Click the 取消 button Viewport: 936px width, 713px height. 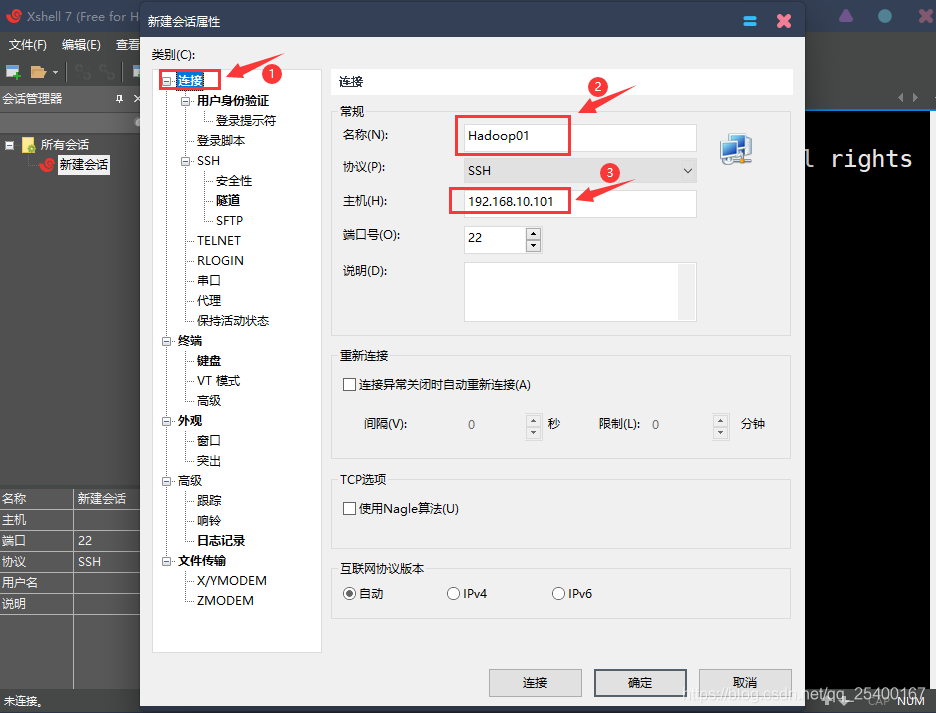pos(745,683)
